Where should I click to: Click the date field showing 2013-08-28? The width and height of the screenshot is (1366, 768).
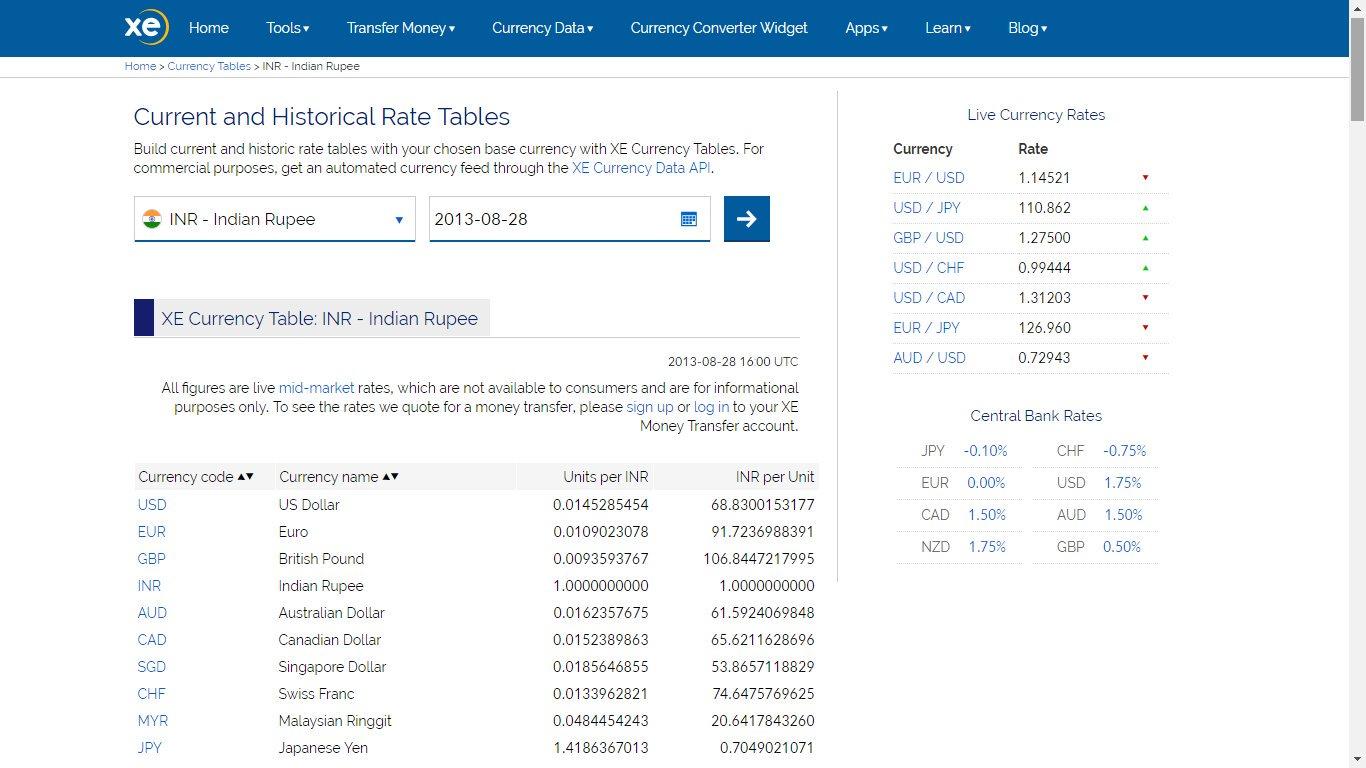point(570,219)
